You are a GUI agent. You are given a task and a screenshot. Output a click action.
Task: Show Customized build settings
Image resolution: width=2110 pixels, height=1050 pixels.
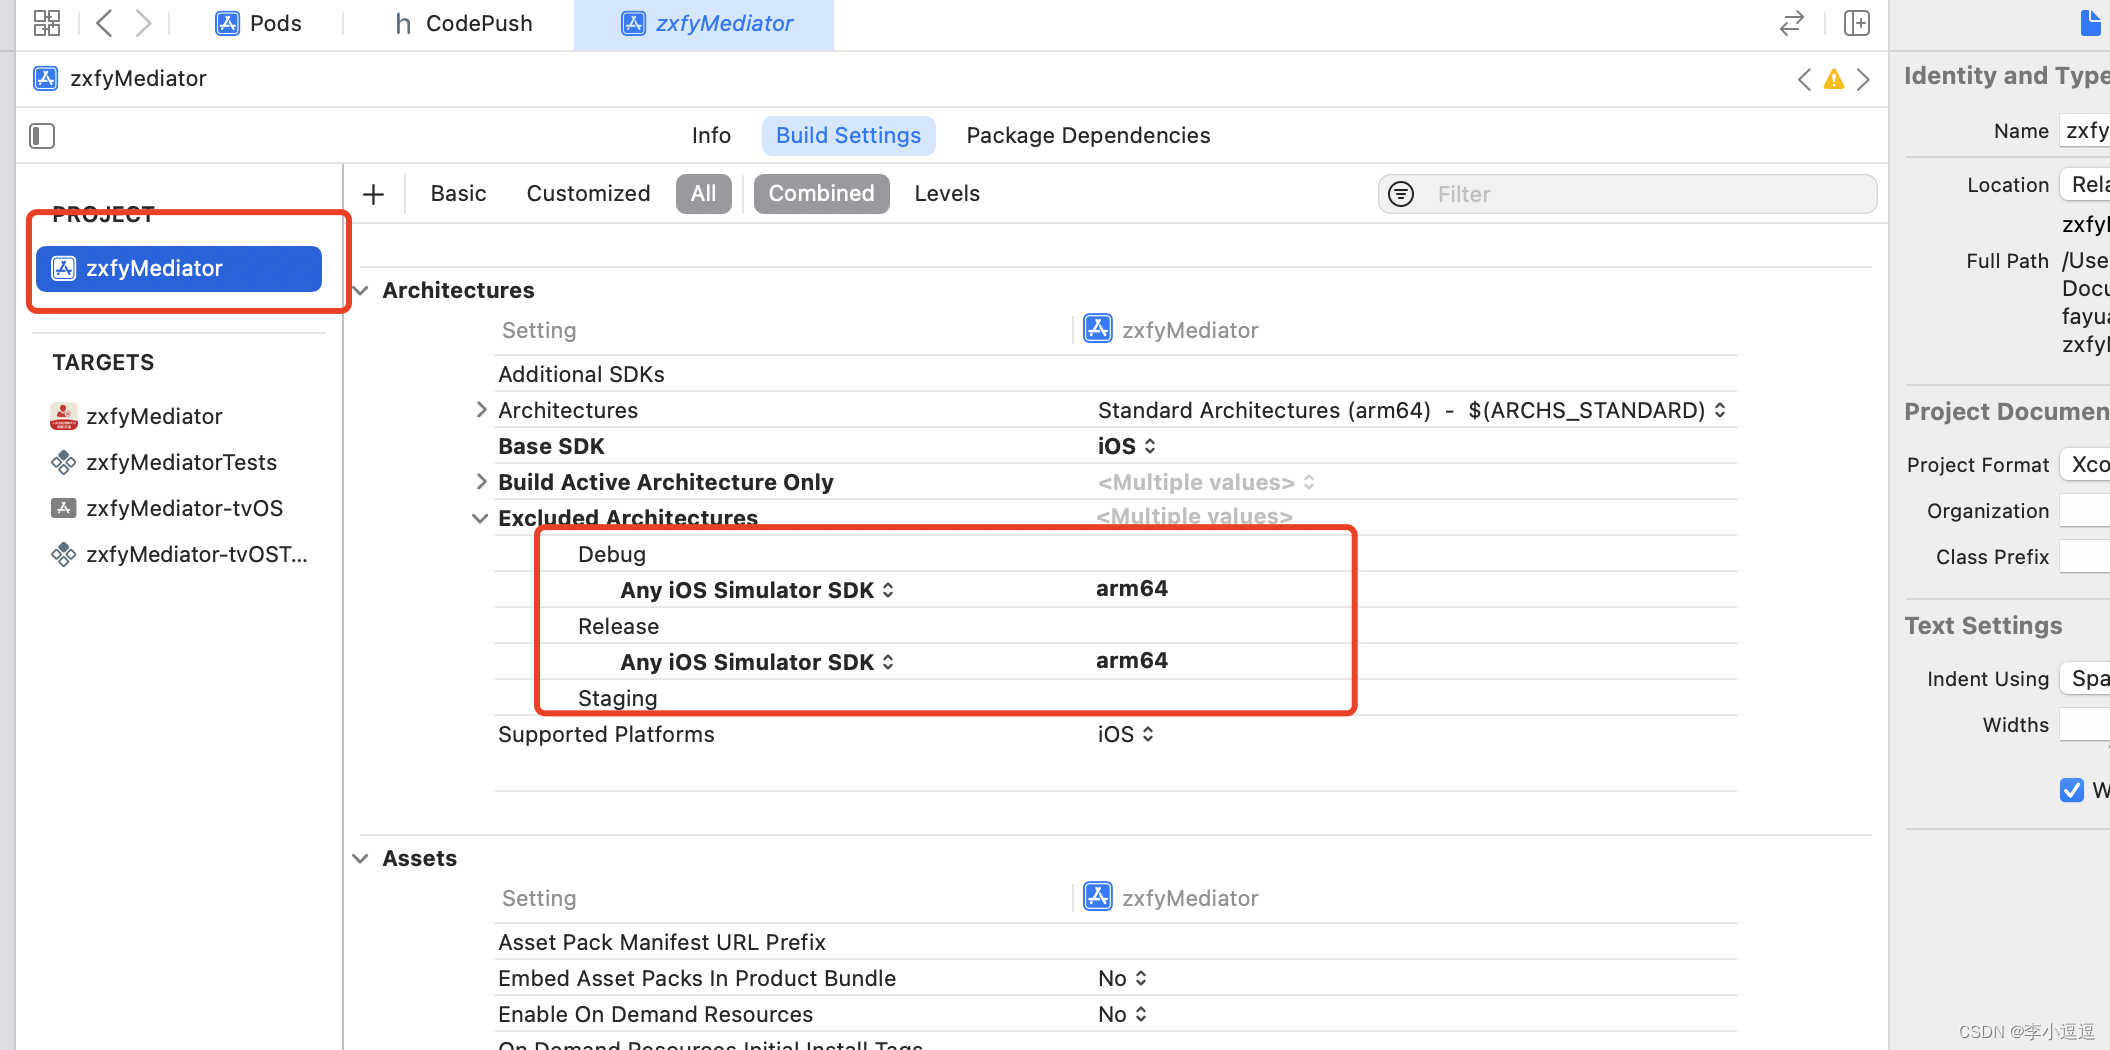(588, 194)
